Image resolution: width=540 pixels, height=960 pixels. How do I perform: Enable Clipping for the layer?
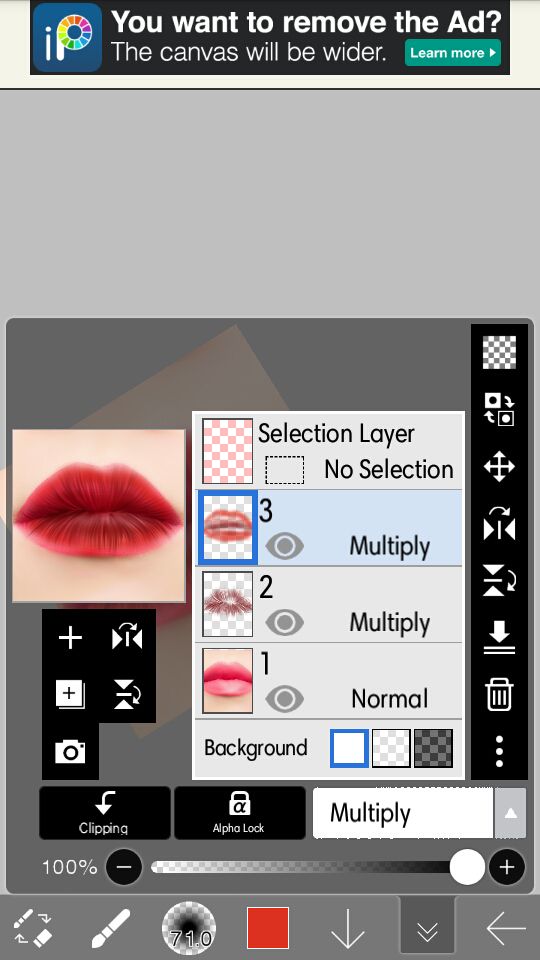(x=104, y=813)
